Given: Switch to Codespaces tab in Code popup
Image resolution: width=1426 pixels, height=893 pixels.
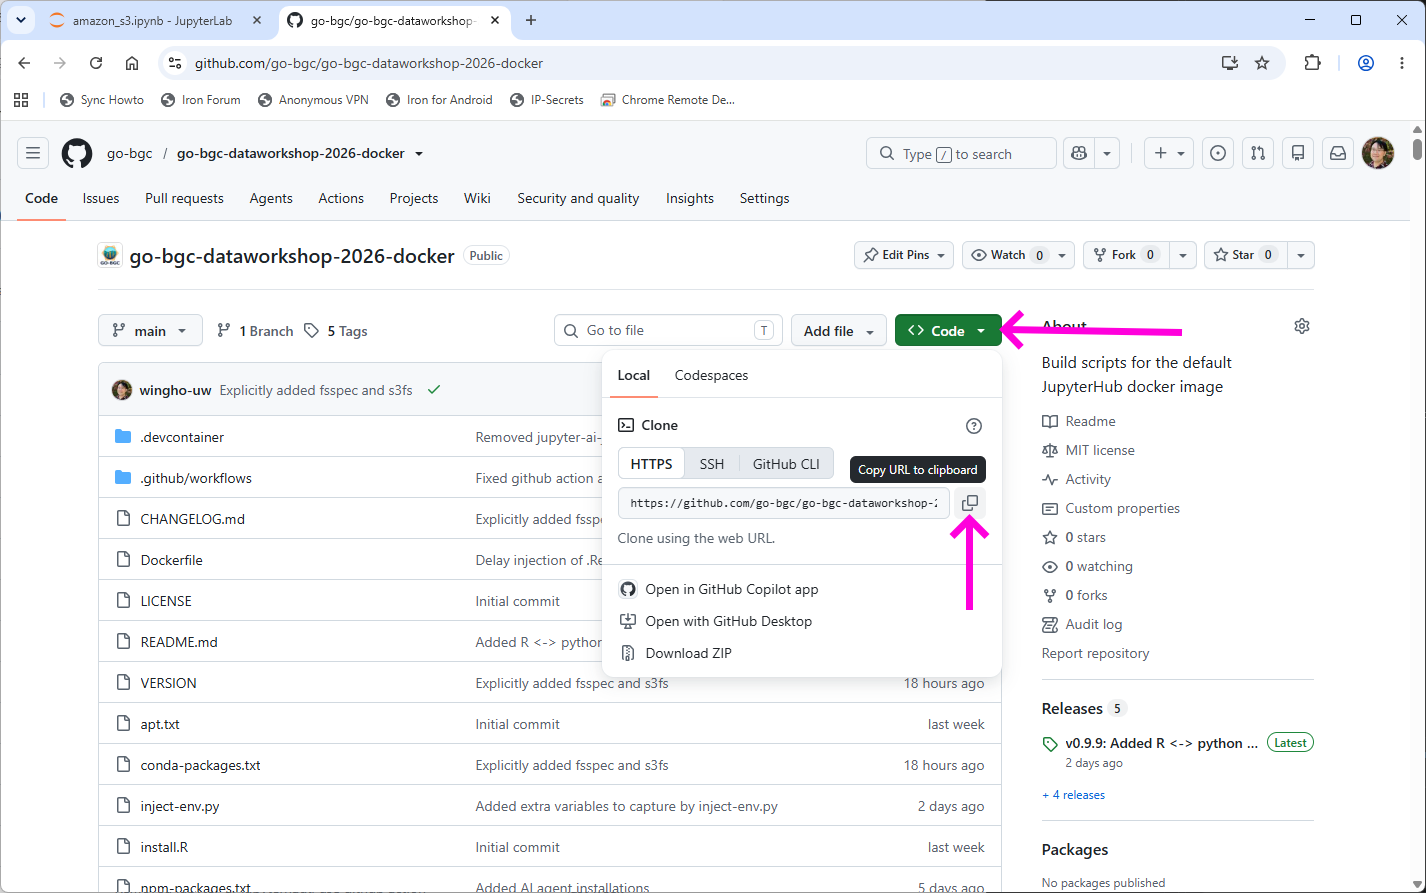Looking at the screenshot, I should (x=711, y=376).
